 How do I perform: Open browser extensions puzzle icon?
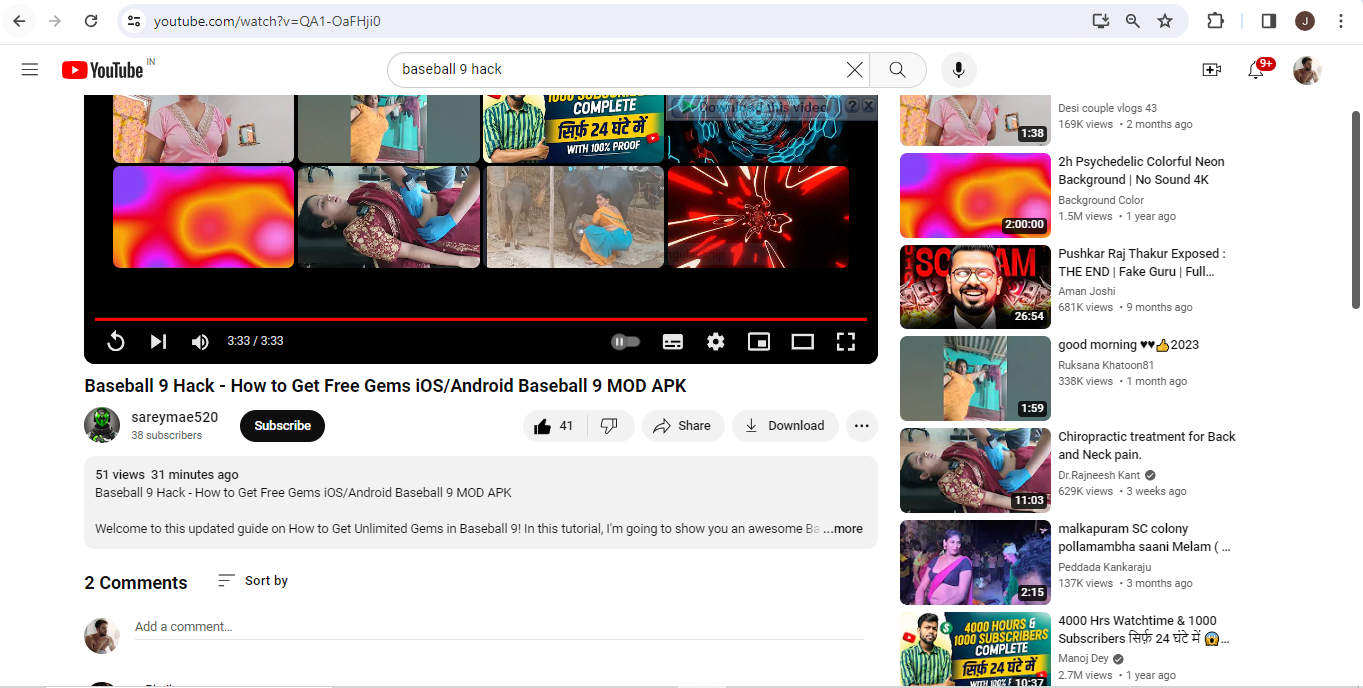[1215, 21]
